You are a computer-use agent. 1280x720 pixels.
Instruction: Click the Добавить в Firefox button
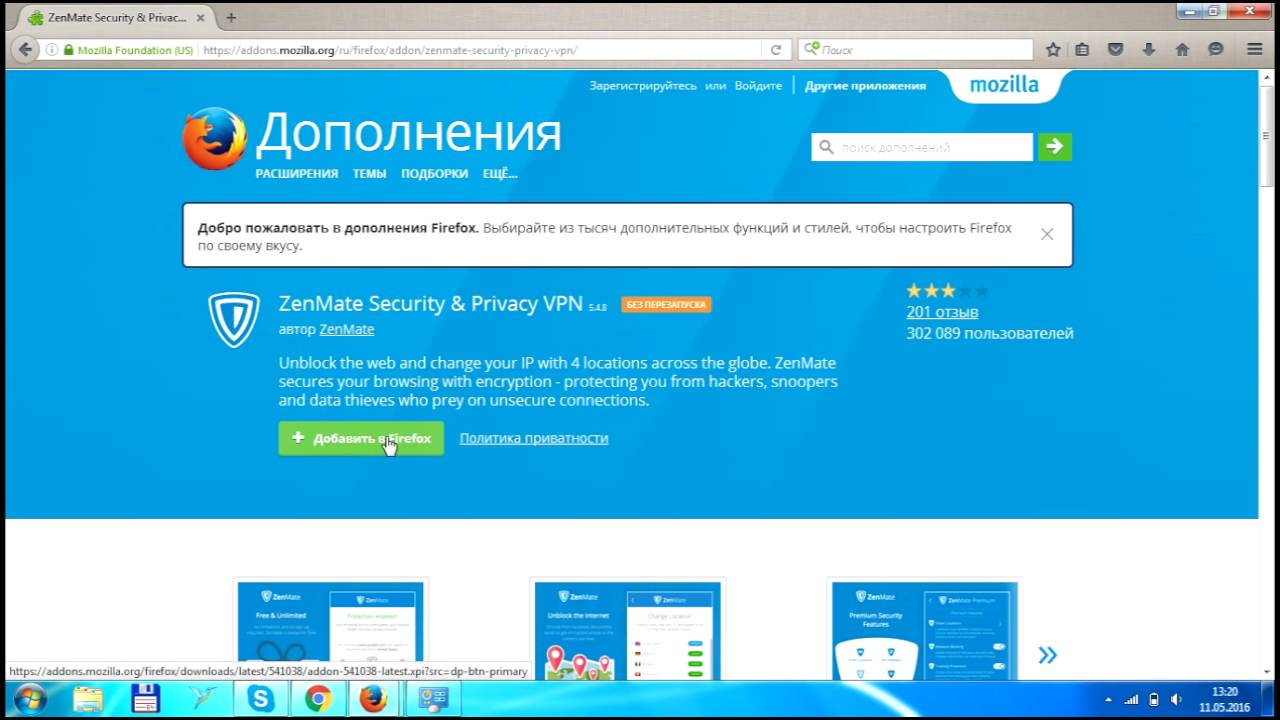click(361, 438)
